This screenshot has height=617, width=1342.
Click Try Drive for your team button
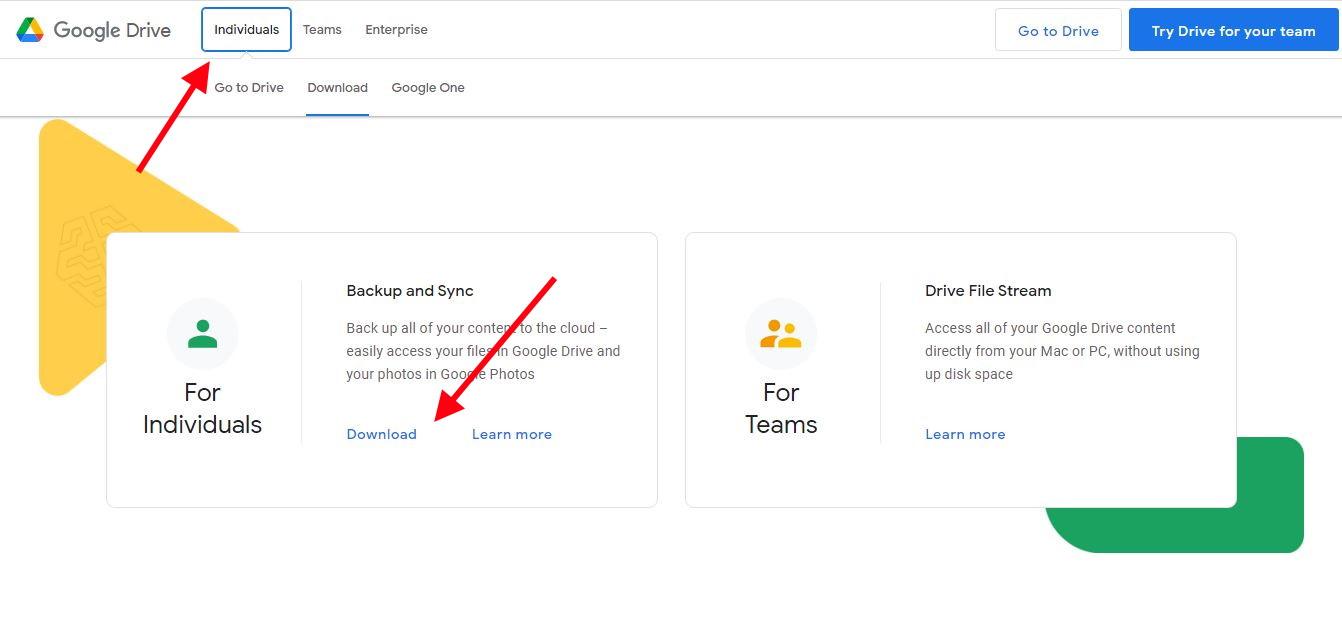1233,30
